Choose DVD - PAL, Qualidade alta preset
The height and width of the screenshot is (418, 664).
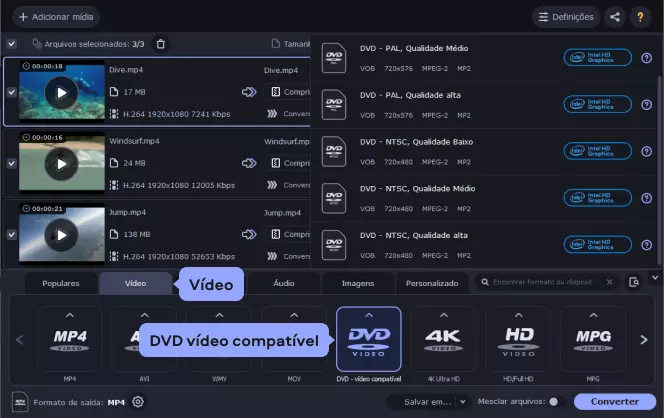pyautogui.click(x=484, y=105)
